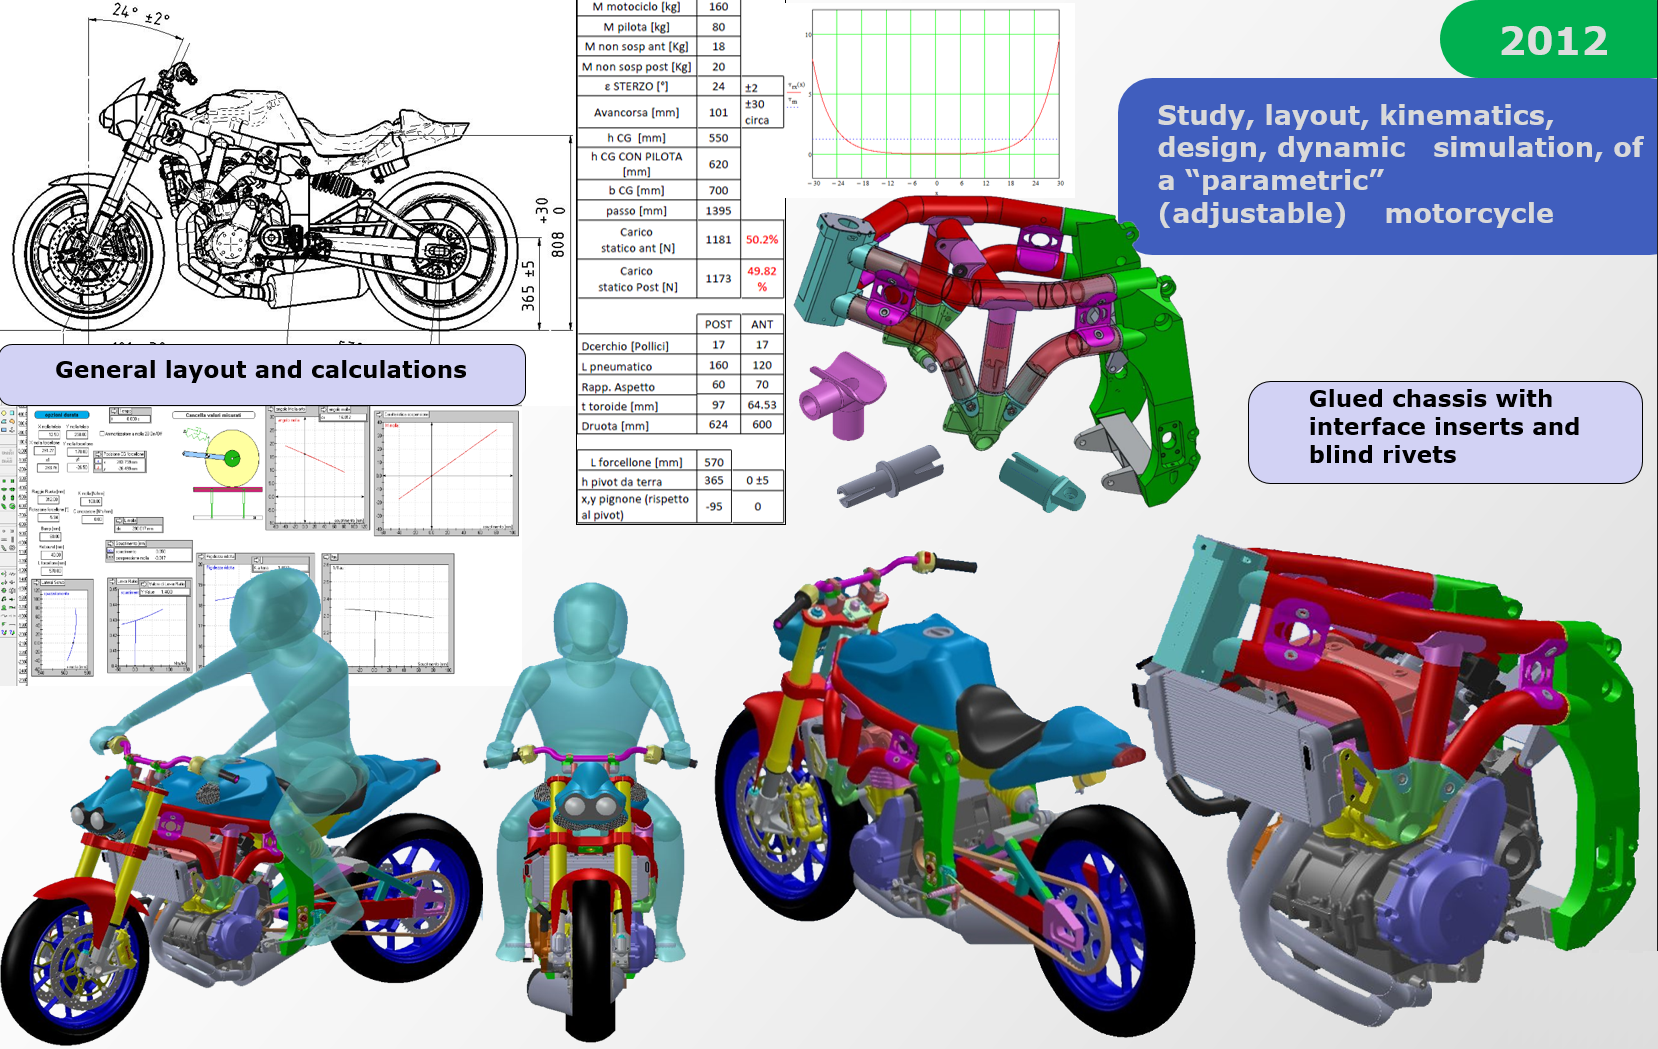1658x1049 pixels.
Task: Click the 64.53 toroide value
Action: coord(762,405)
